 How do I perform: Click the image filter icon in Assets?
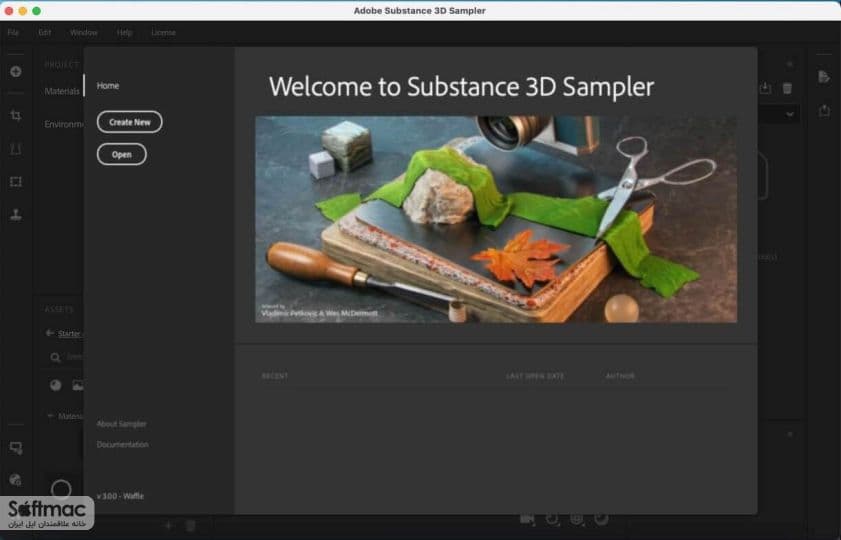[78, 385]
